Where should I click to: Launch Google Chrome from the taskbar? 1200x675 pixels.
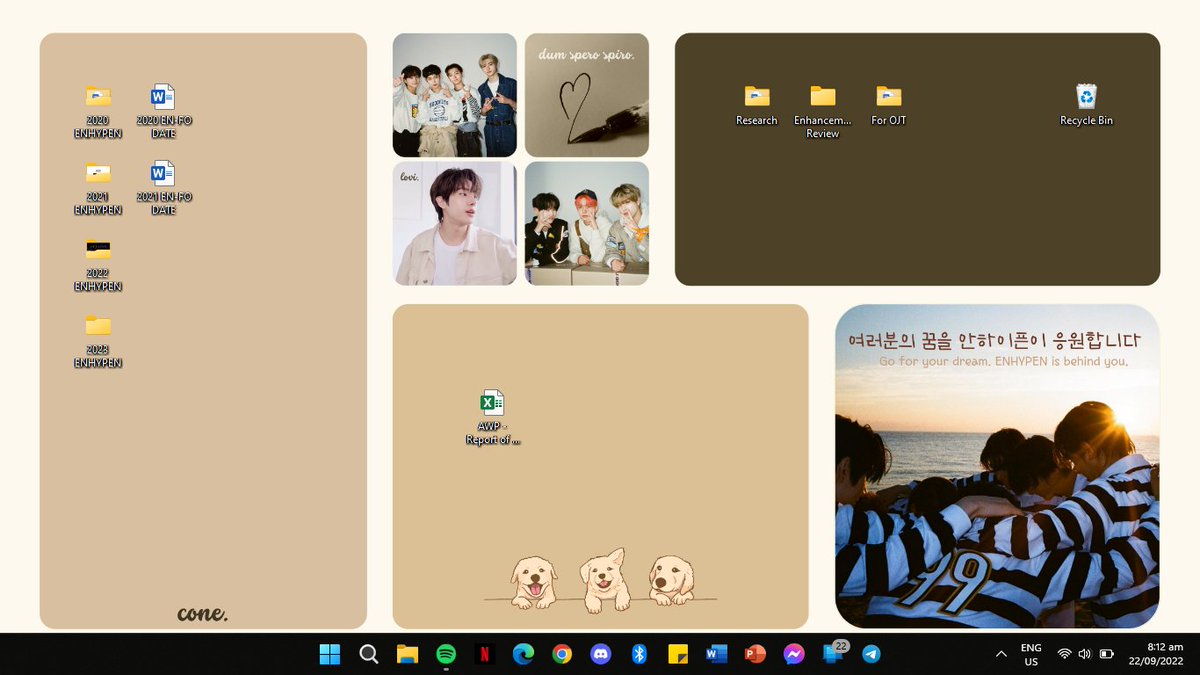[x=562, y=654]
